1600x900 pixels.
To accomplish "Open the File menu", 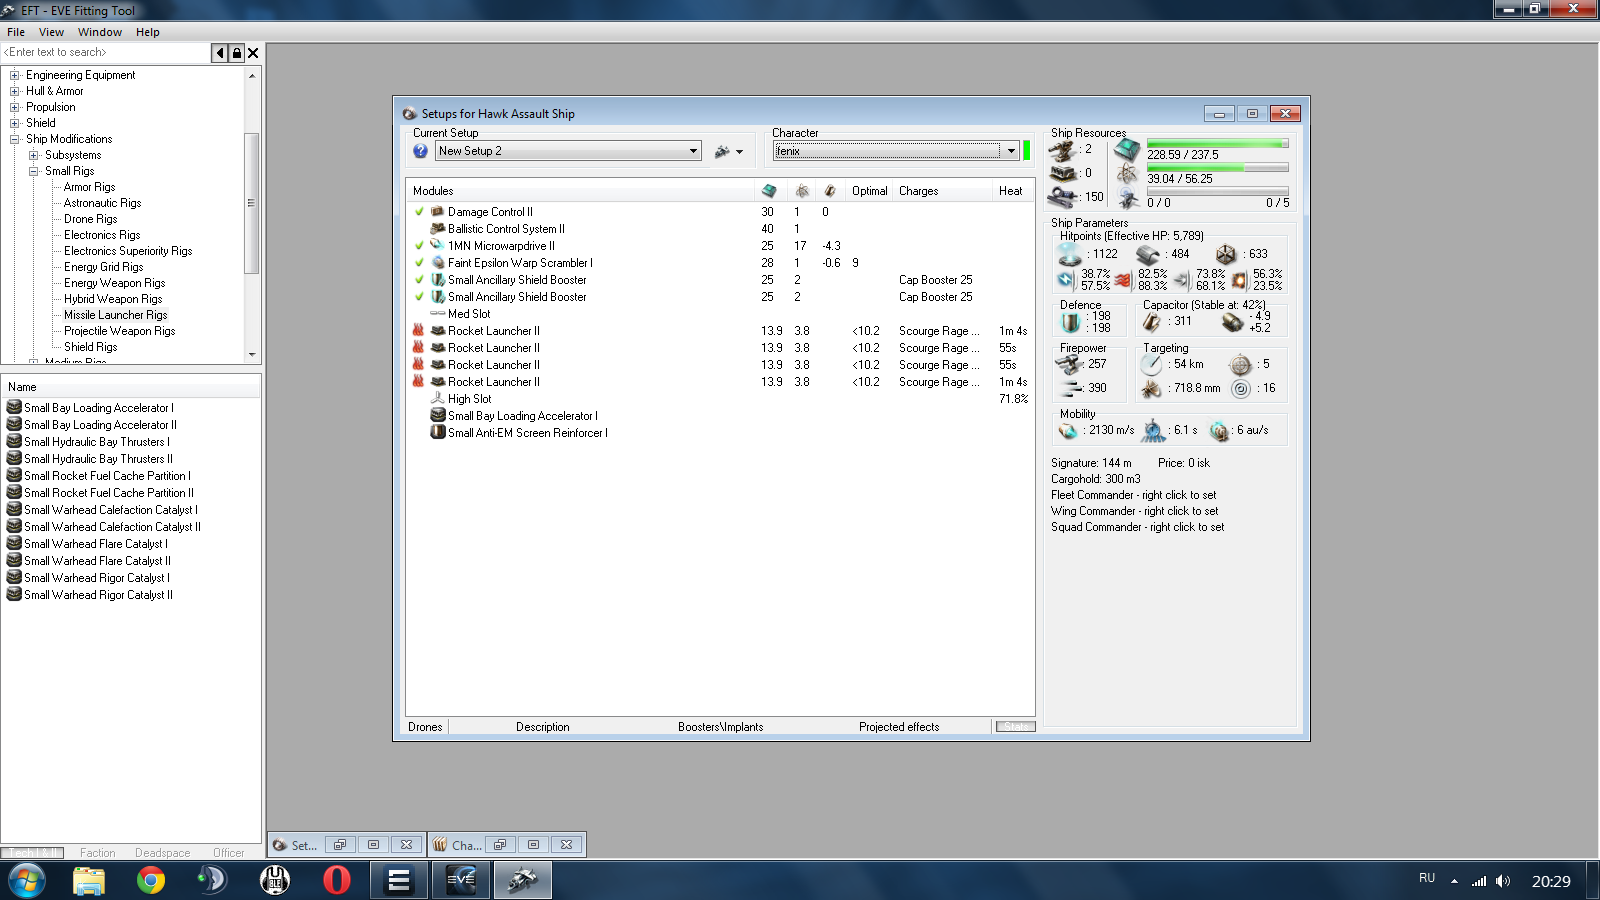I will [x=16, y=32].
